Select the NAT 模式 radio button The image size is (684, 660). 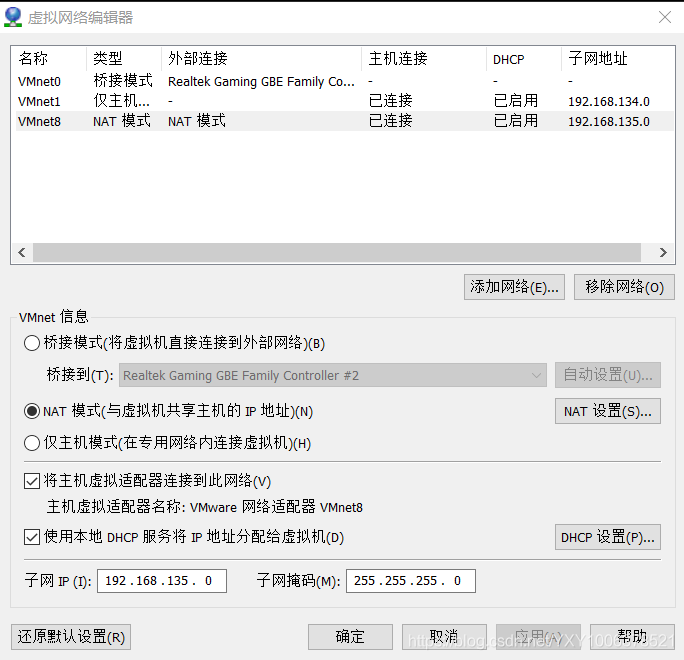coord(32,411)
